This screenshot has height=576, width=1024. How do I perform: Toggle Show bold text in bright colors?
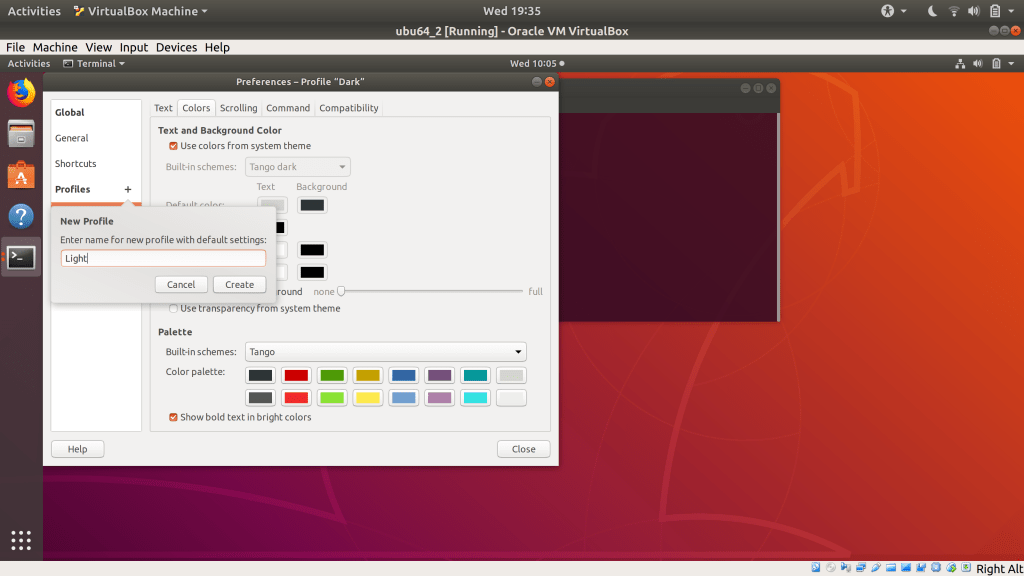(x=173, y=417)
